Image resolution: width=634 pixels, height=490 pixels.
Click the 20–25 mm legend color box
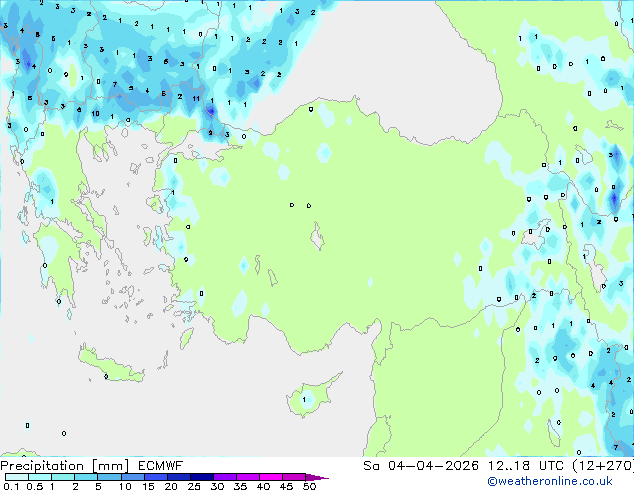(x=179, y=477)
